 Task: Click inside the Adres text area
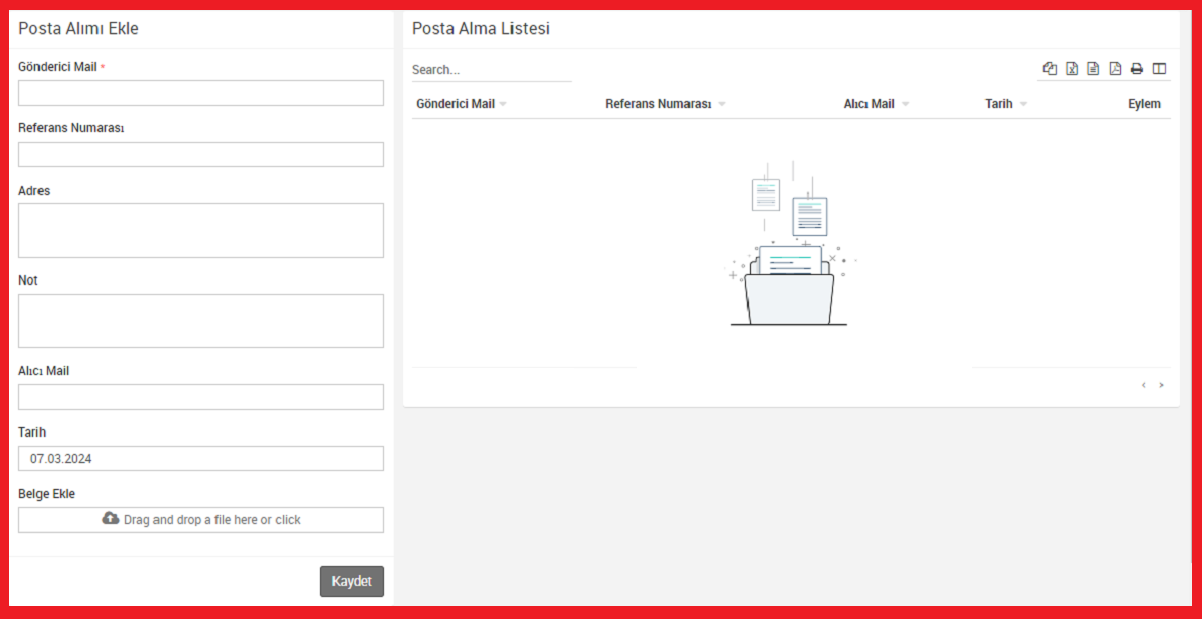click(x=201, y=231)
